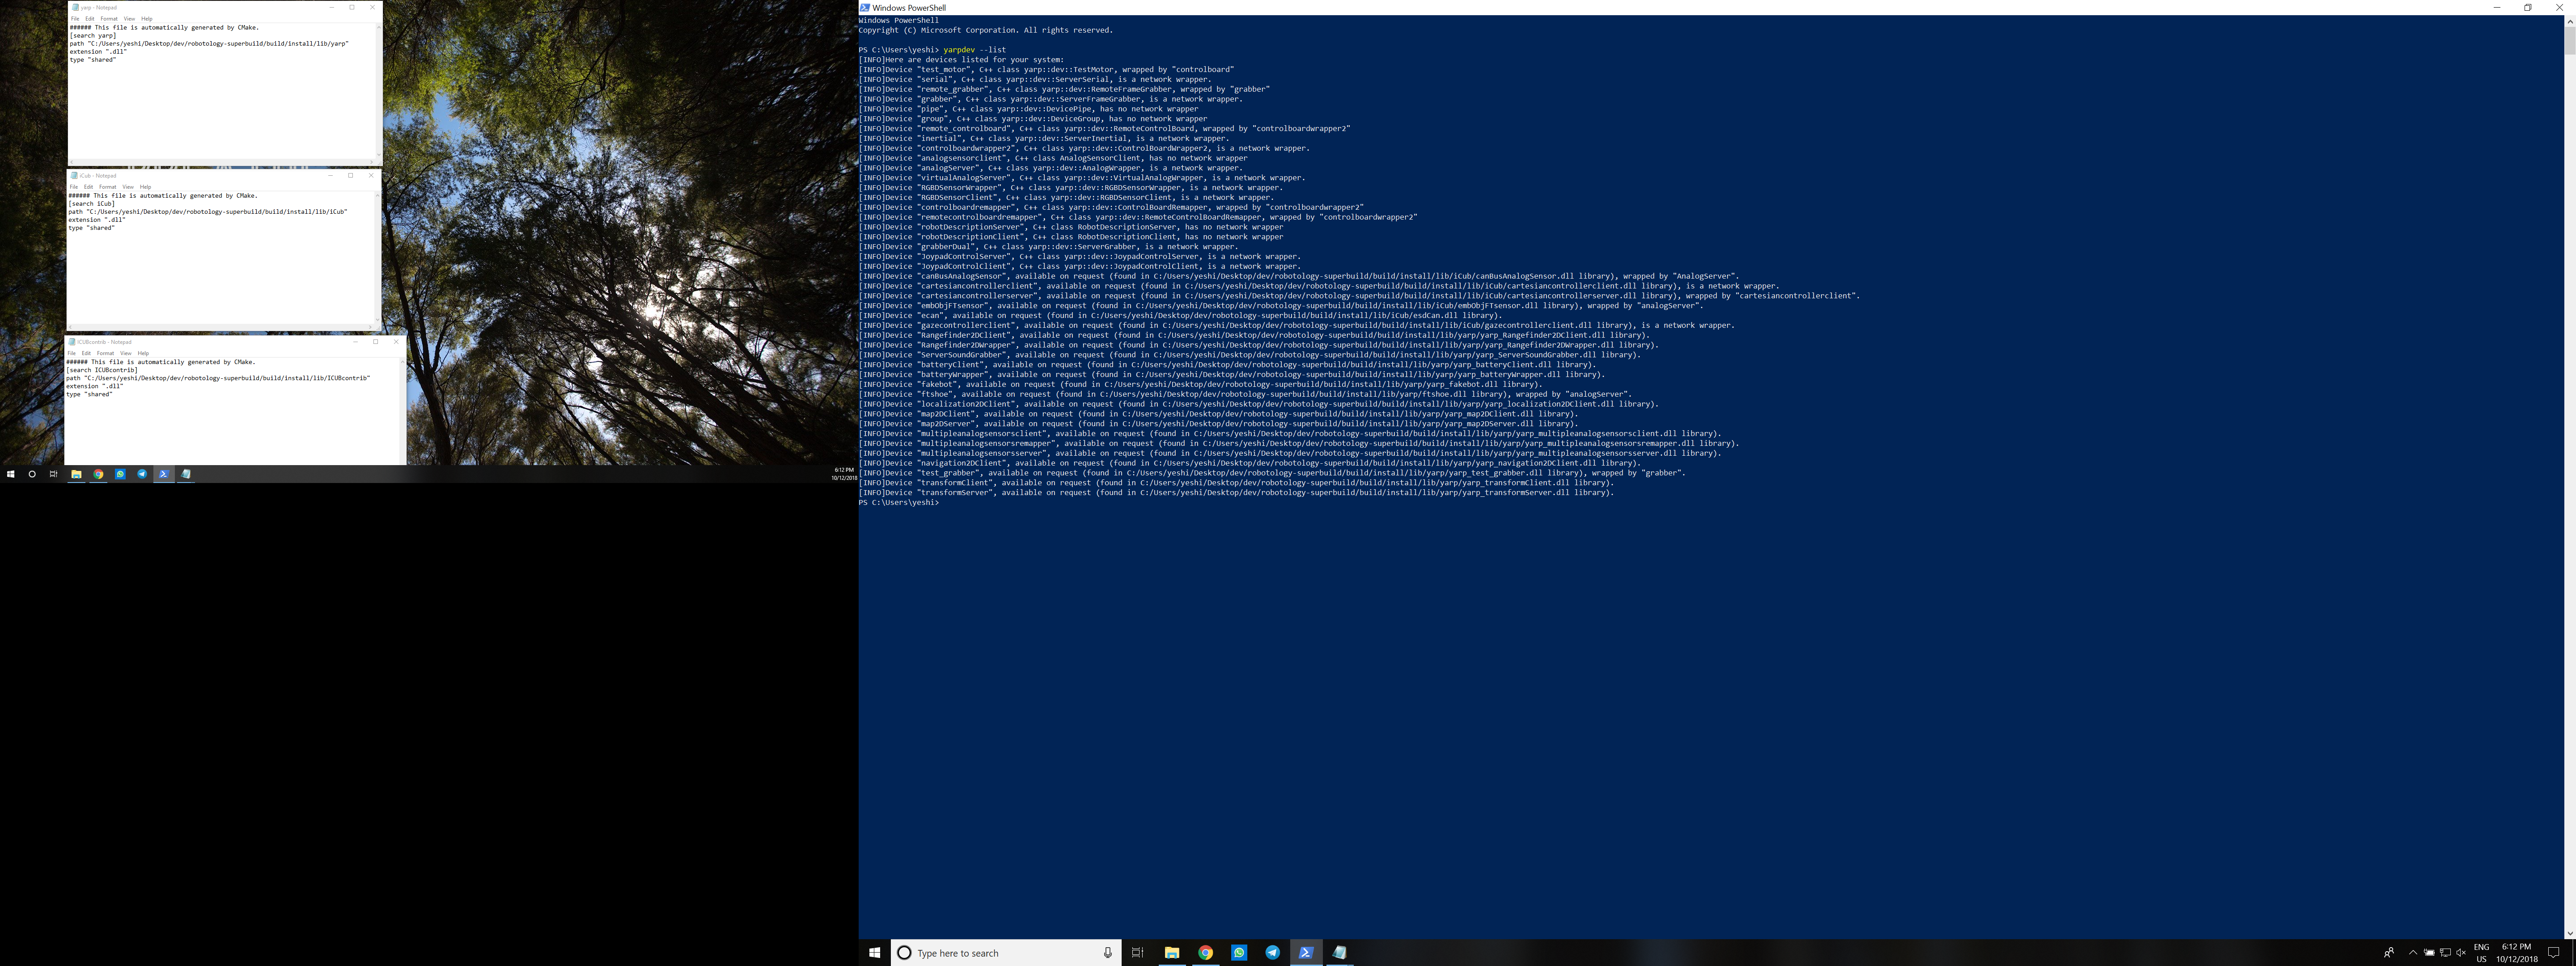Open Chrome on left monitor taskbar
This screenshot has width=2576, height=966.
pyautogui.click(x=98, y=474)
